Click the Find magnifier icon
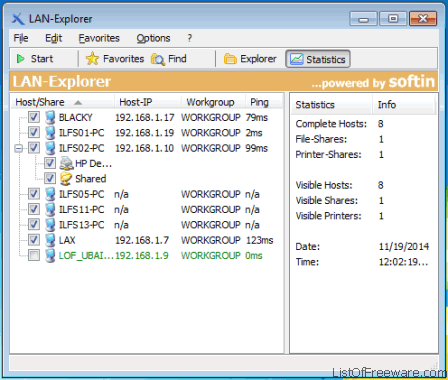Viewport: 448px width, 380px height. pyautogui.click(x=158, y=59)
